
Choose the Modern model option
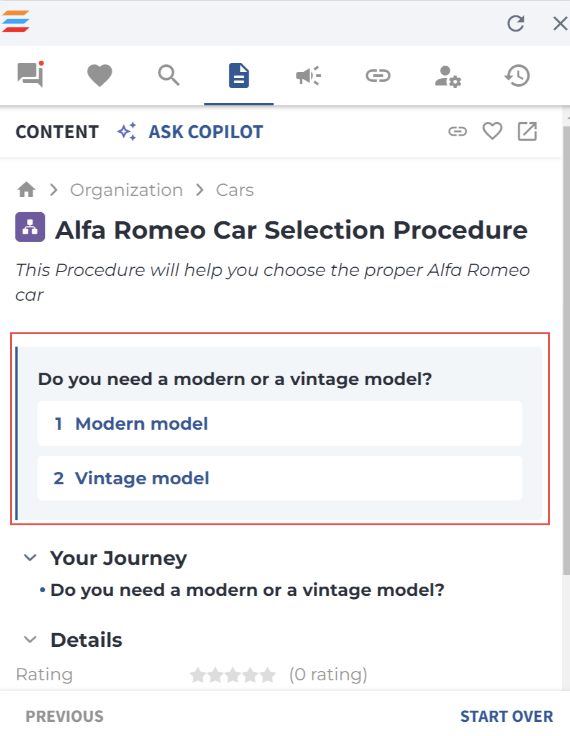280,423
